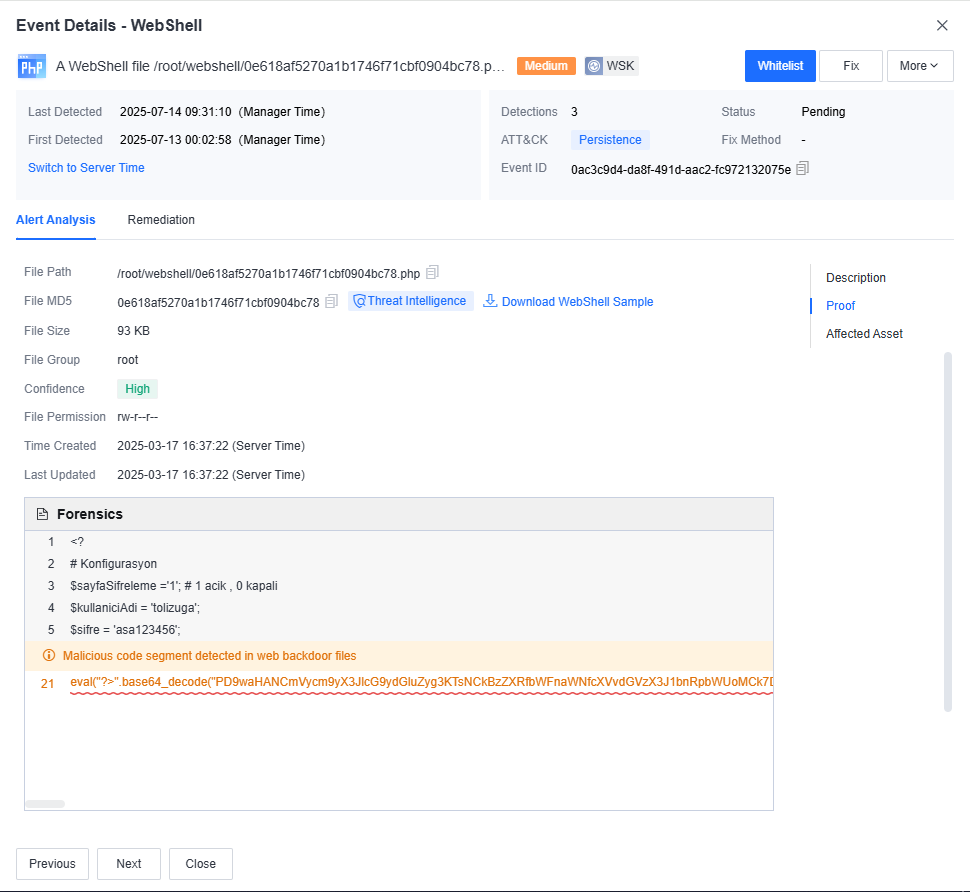This screenshot has height=892, width=970.
Task: Click the malicious code warning info icon
Action: click(48, 655)
